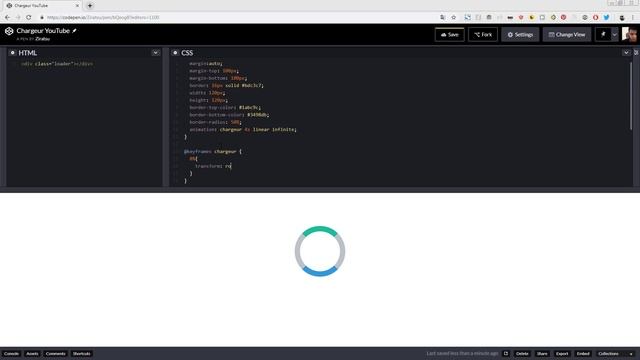Open HTML editor settings gear
Image resolution: width=640 pixels, height=360 pixels.
[x=13, y=53]
